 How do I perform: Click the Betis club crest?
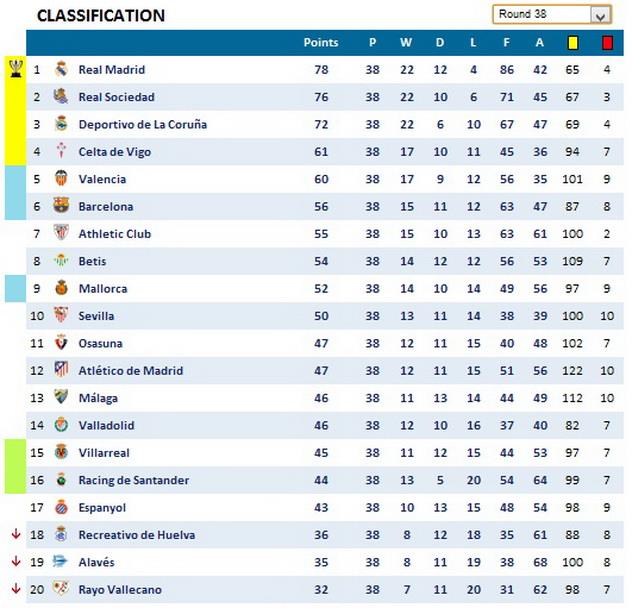click(61, 261)
